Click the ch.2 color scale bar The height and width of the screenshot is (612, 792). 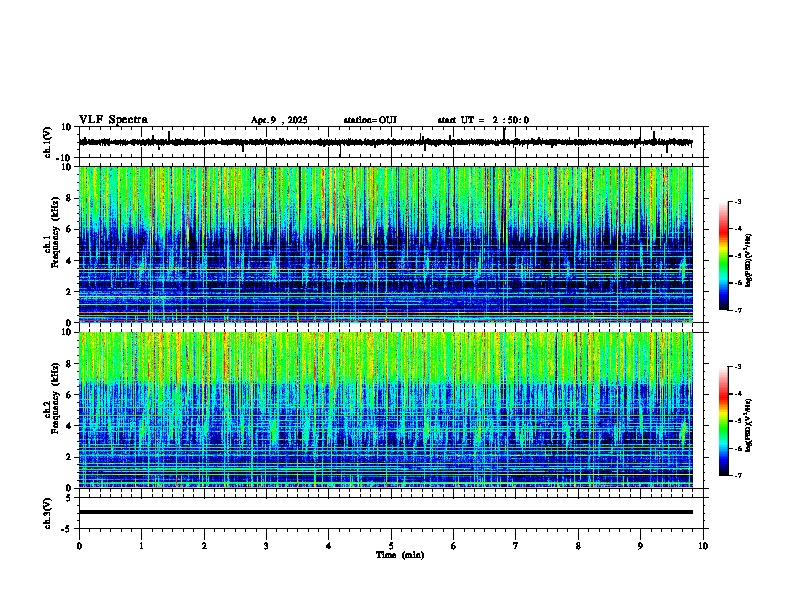724,421
